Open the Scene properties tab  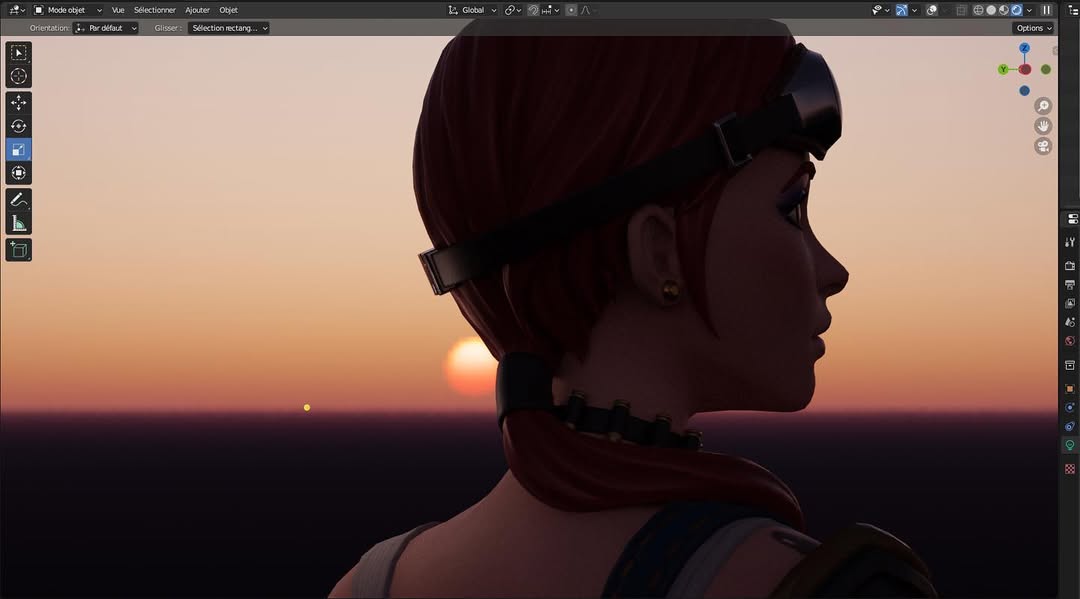pyautogui.click(x=1070, y=322)
